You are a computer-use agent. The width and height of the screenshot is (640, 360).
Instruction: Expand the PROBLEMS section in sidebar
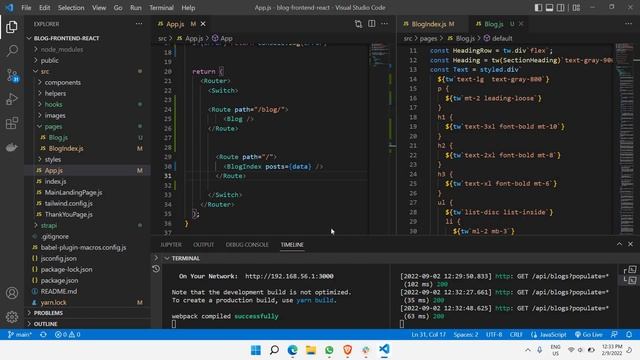click(x=87, y=313)
